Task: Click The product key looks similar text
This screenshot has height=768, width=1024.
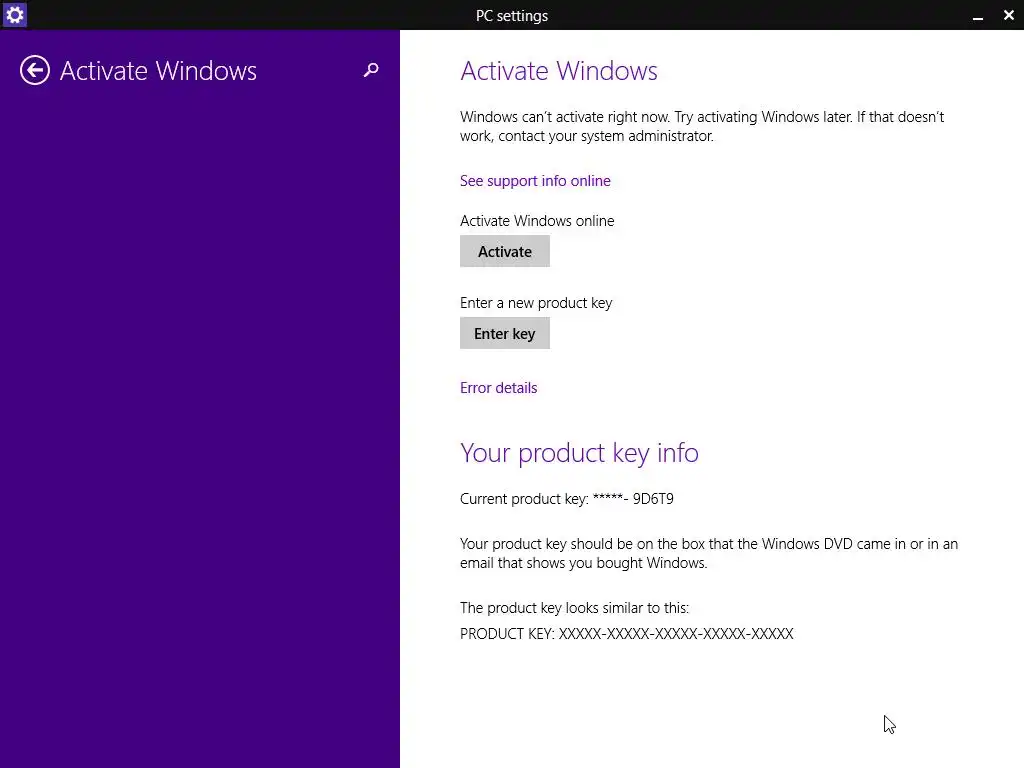Action: pyautogui.click(x=574, y=608)
